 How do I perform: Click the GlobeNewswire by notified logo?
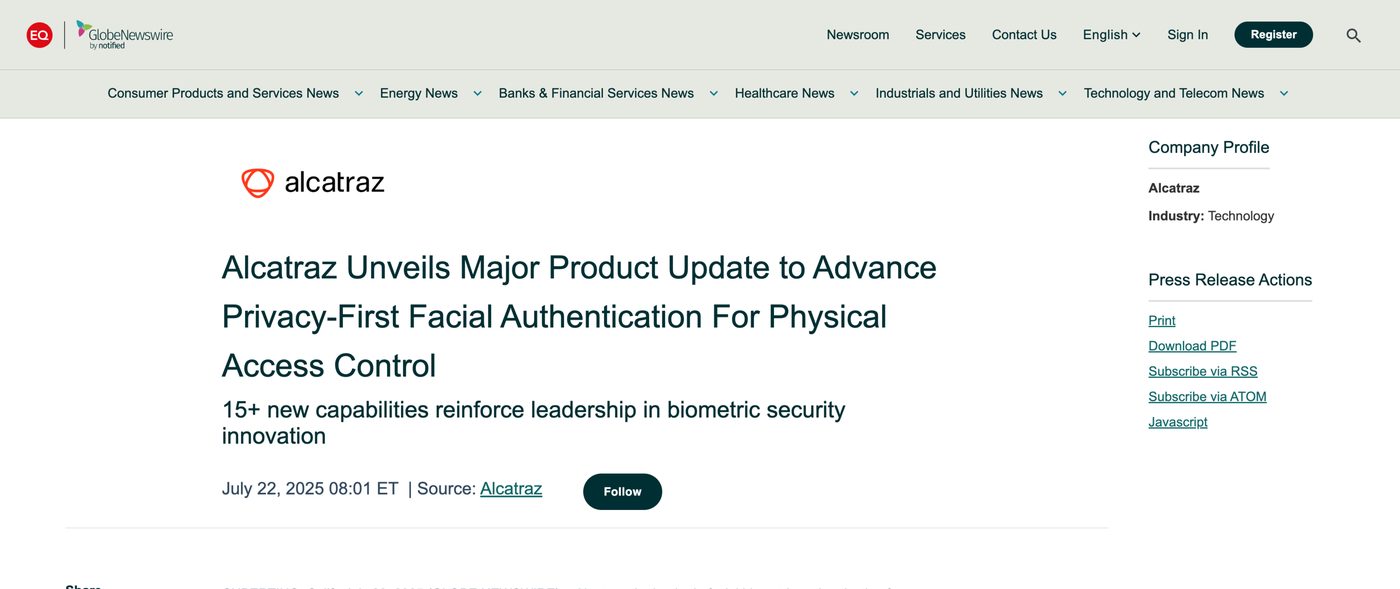(x=125, y=34)
